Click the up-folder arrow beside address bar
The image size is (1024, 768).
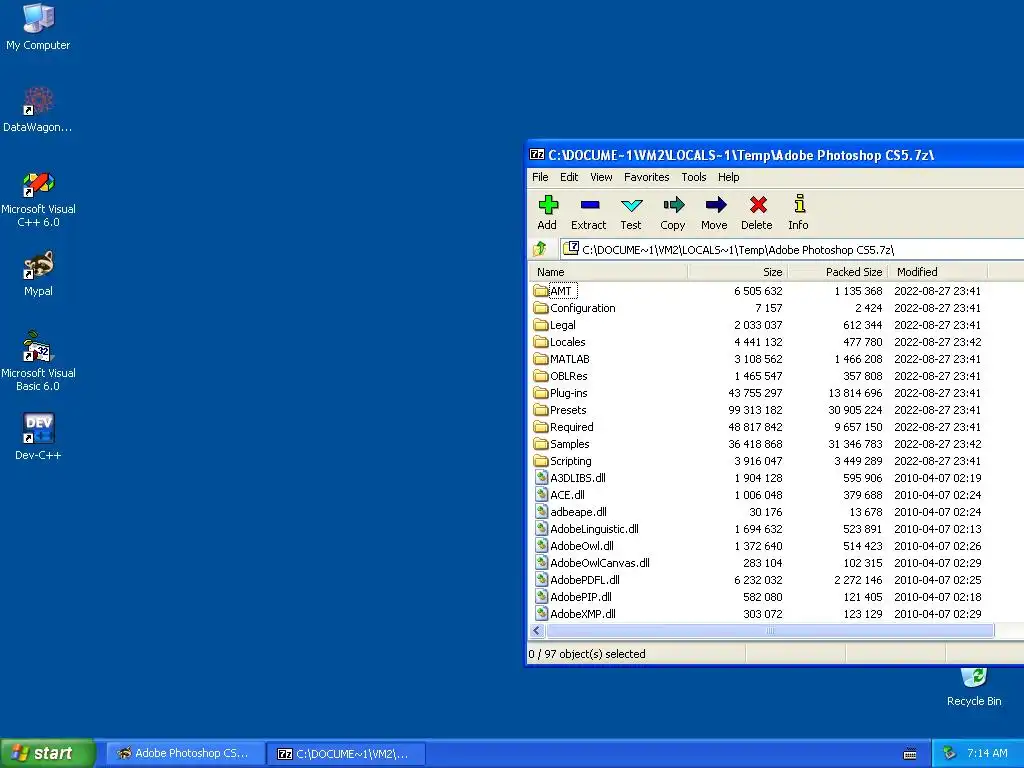click(x=539, y=249)
